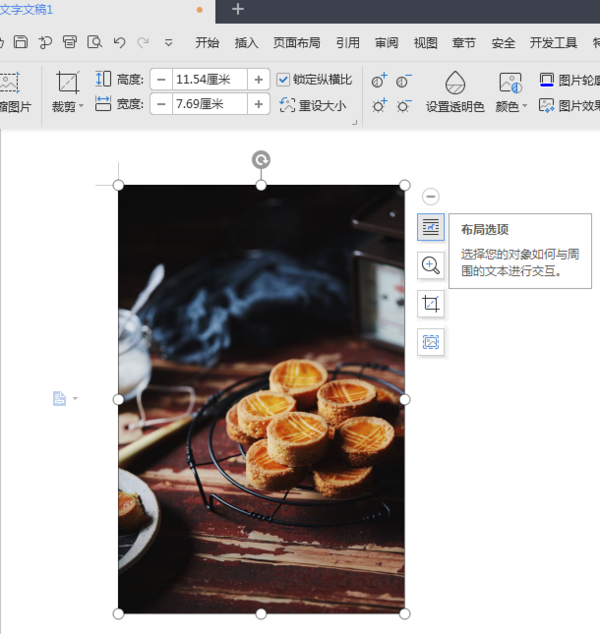Click the zoom preview magnifier icon beside image
The height and width of the screenshot is (634, 600).
431,265
